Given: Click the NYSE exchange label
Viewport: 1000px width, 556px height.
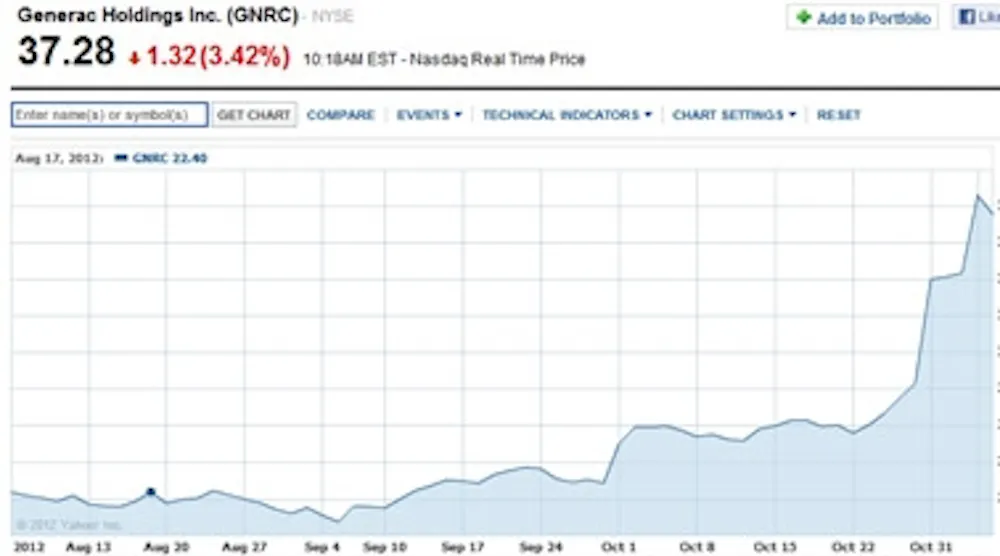Looking at the screenshot, I should coord(332,16).
